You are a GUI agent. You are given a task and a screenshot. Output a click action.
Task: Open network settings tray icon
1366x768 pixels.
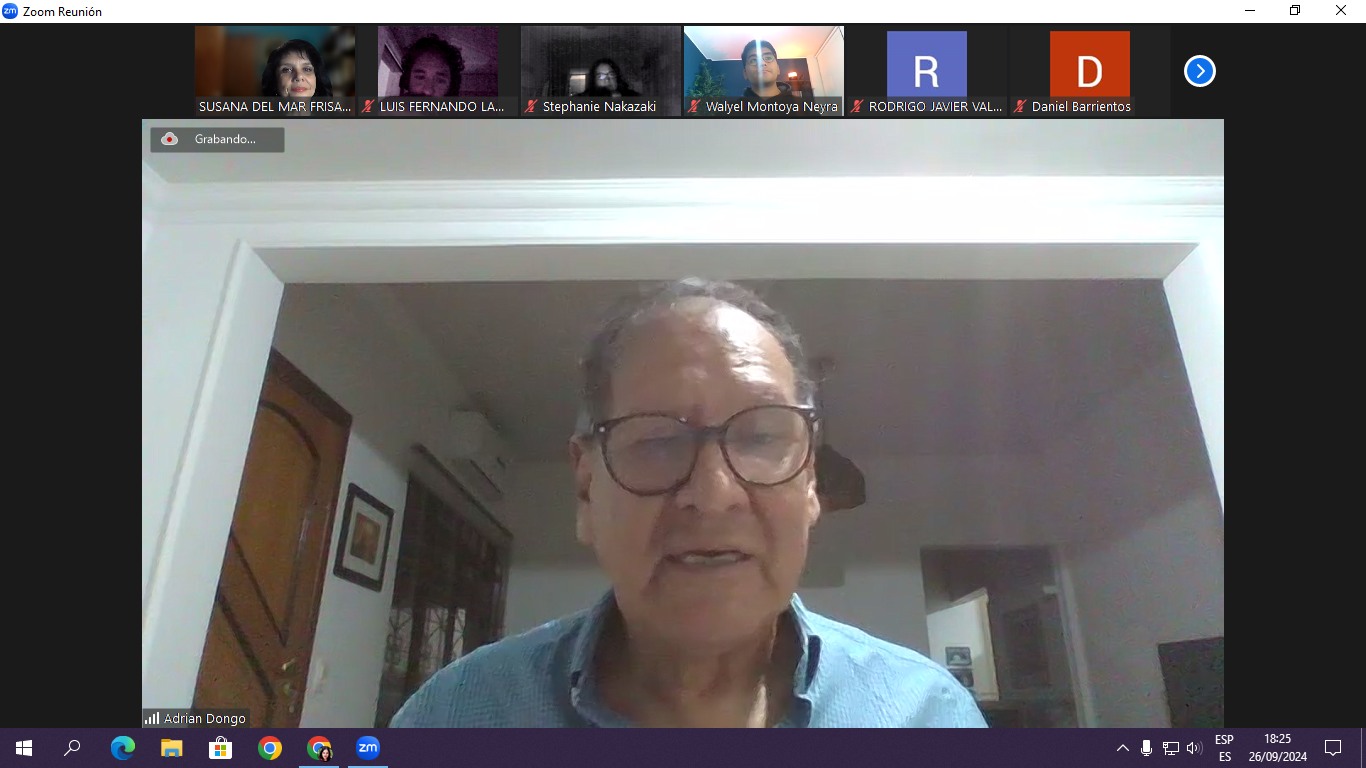coord(1170,748)
